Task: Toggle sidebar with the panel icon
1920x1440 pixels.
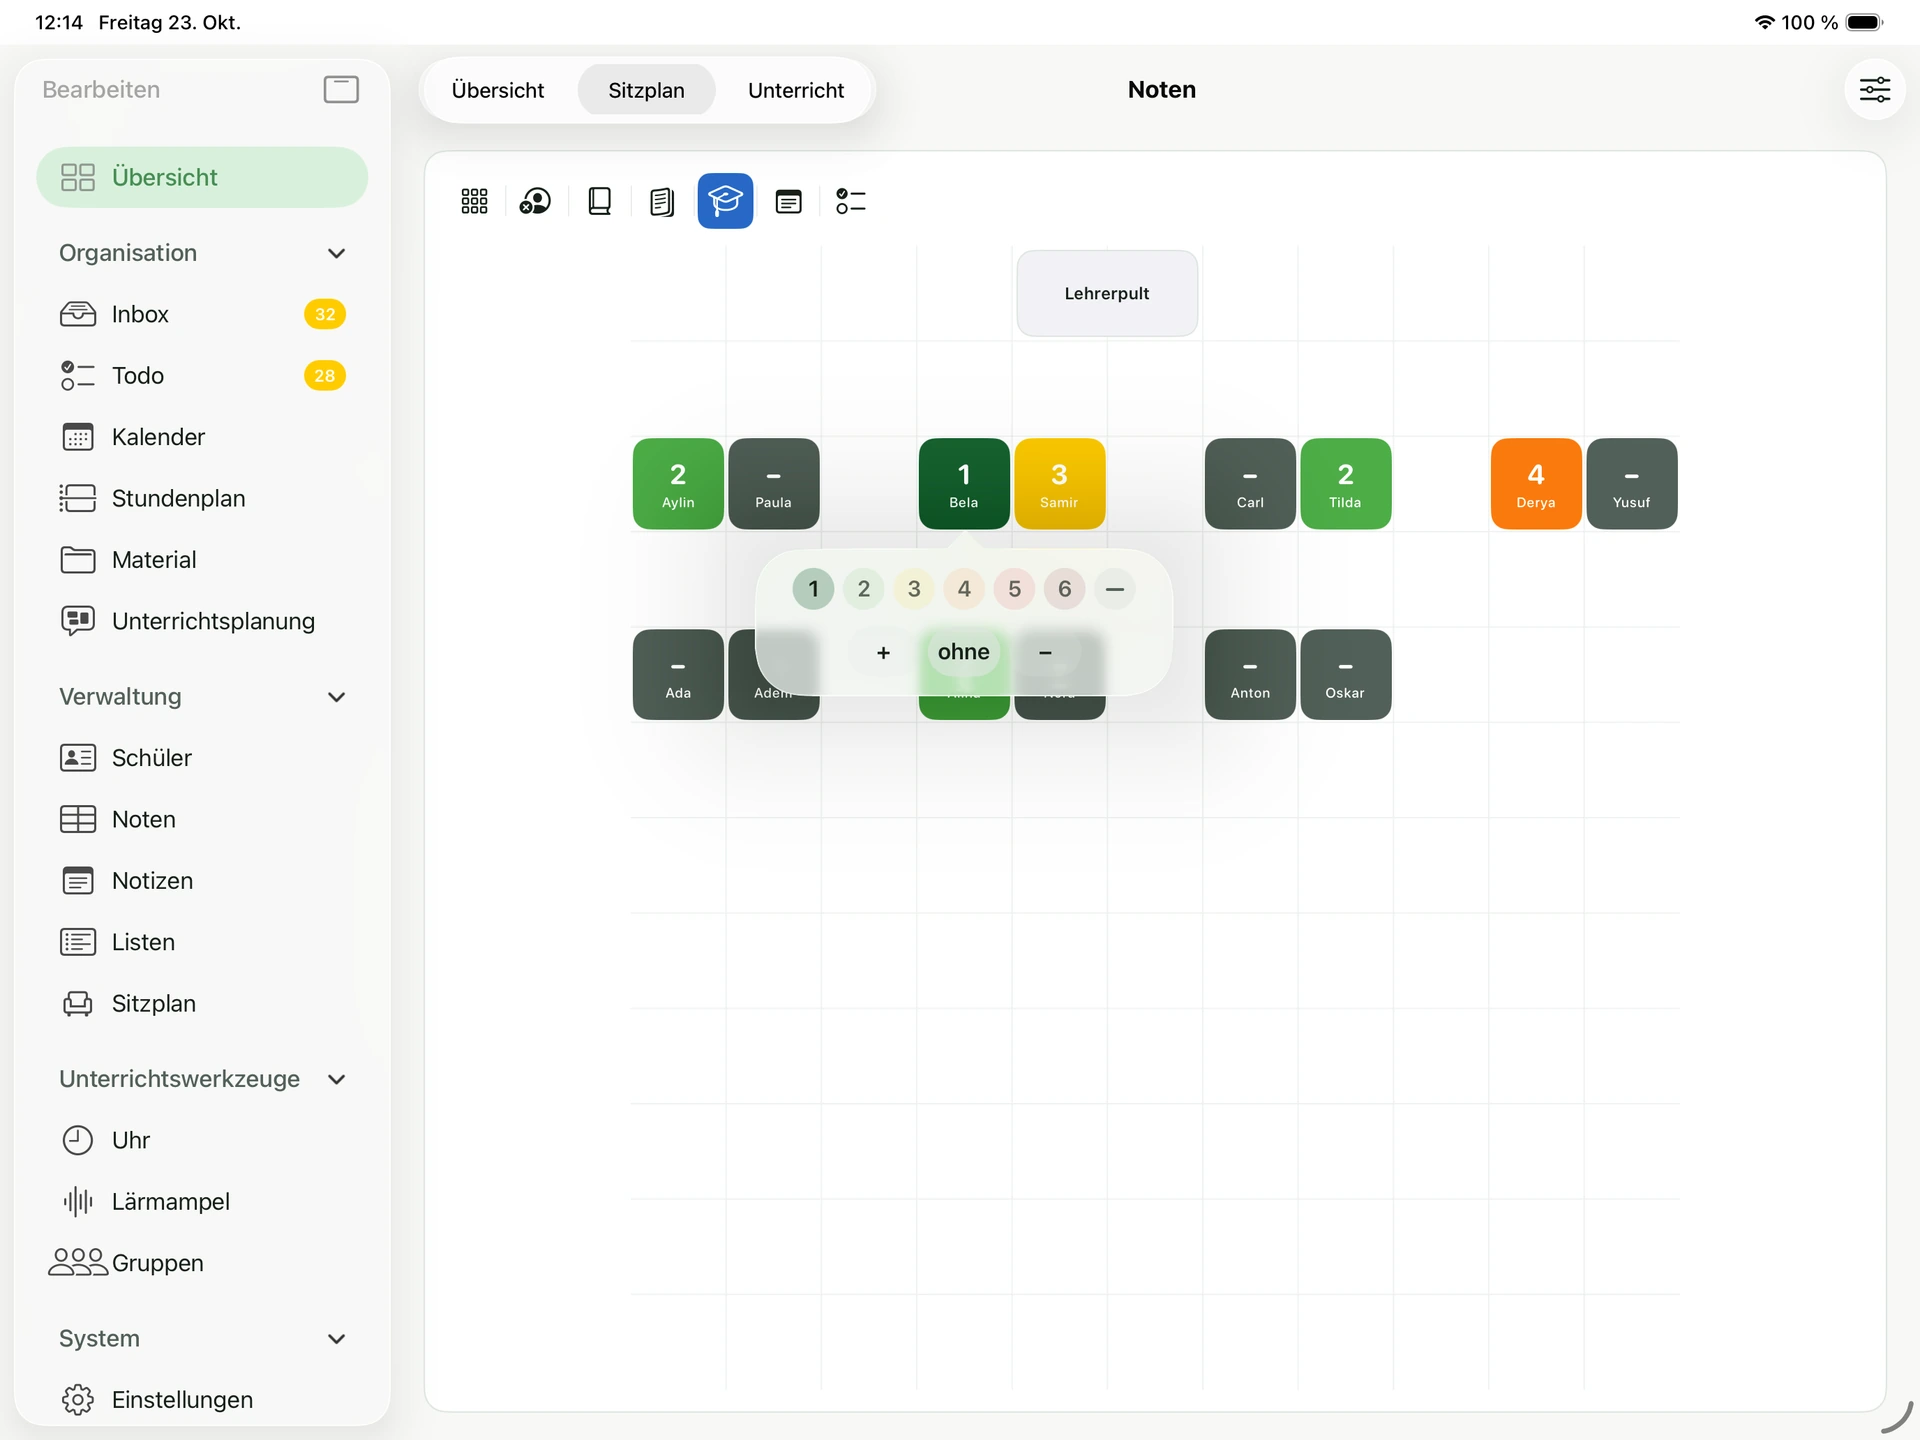Action: tap(341, 89)
